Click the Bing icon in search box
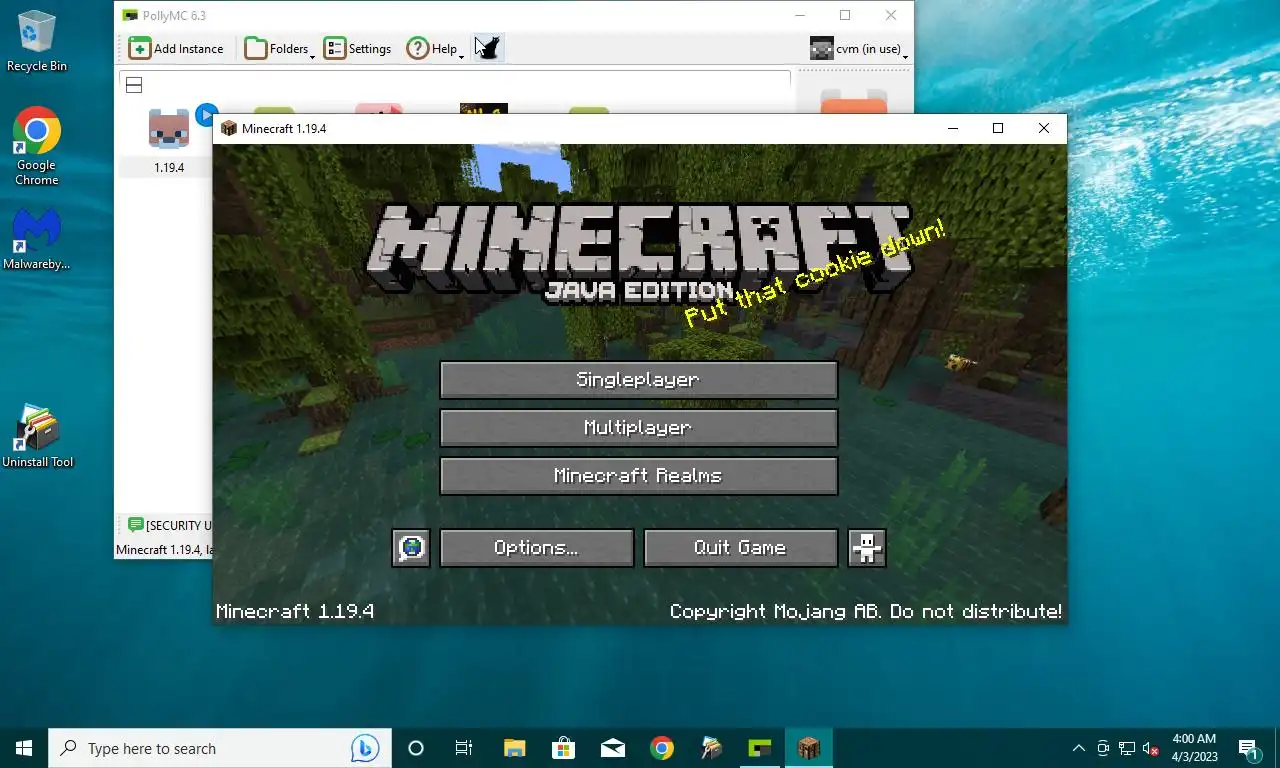 (x=365, y=748)
